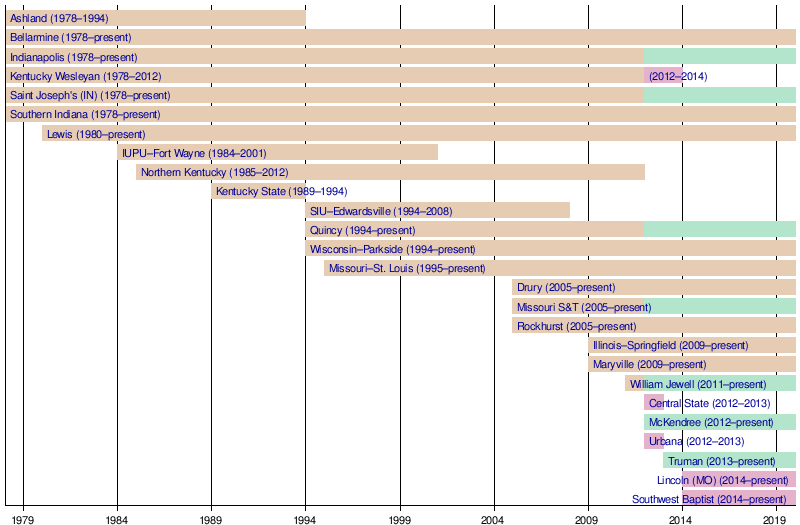Click the green segment of the Indianapolis bar
800x525 pixels.
point(720,57)
